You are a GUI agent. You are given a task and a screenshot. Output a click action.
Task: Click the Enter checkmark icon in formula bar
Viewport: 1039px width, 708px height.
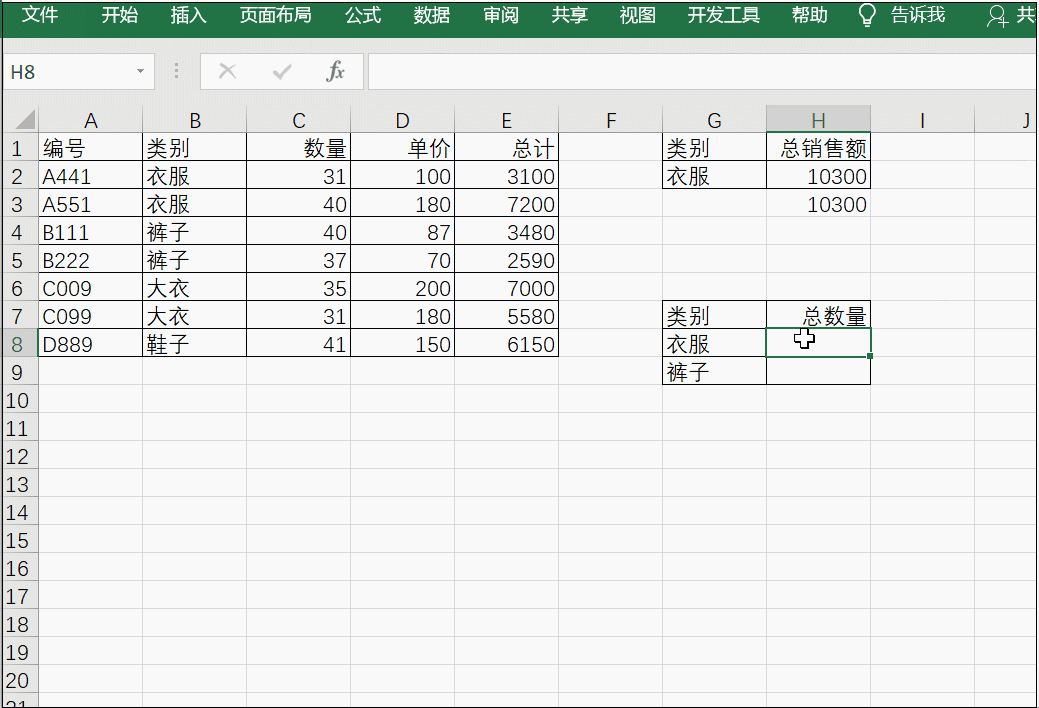click(282, 72)
